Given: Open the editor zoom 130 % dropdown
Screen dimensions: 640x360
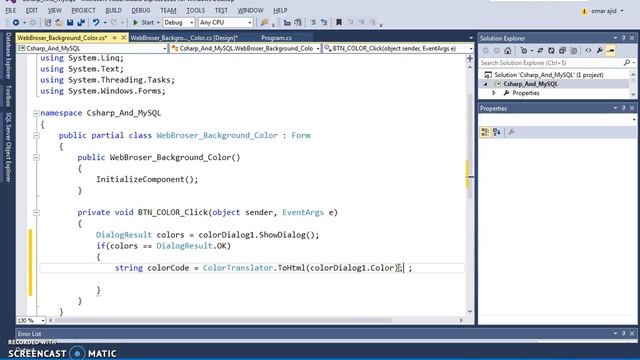Looking at the screenshot, I should [x=31, y=321].
